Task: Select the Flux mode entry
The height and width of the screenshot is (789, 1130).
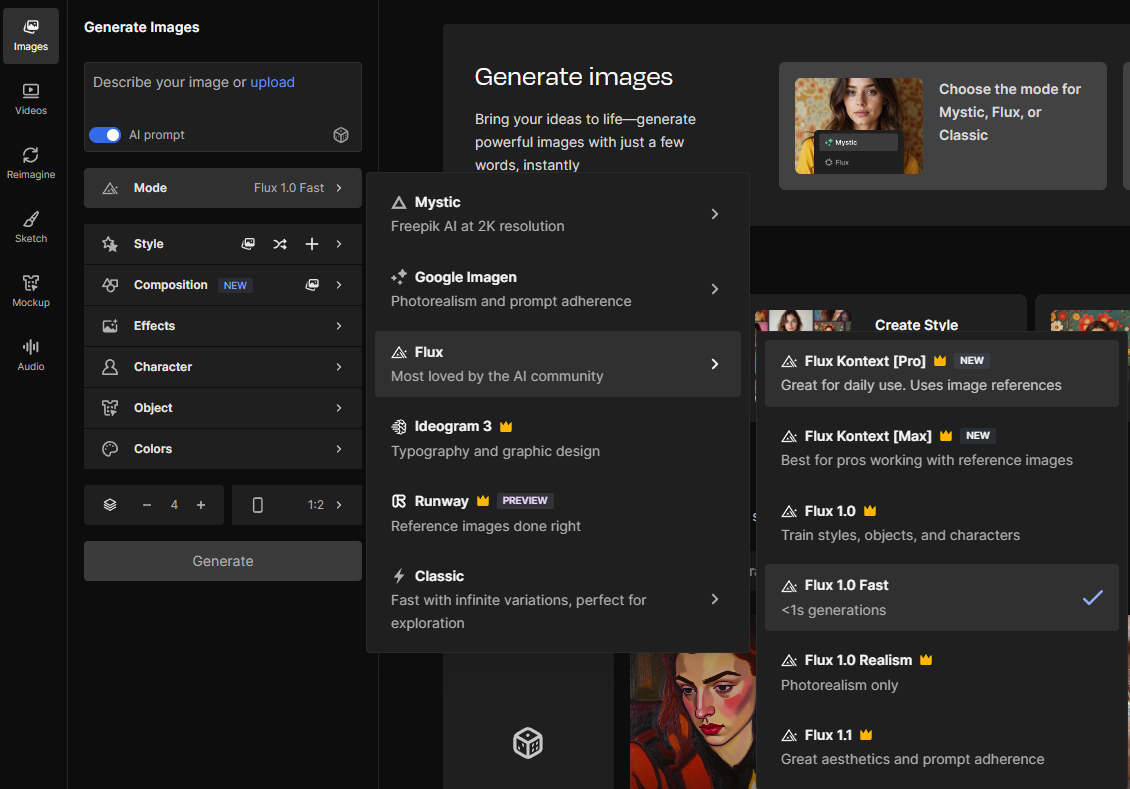Action: point(558,364)
